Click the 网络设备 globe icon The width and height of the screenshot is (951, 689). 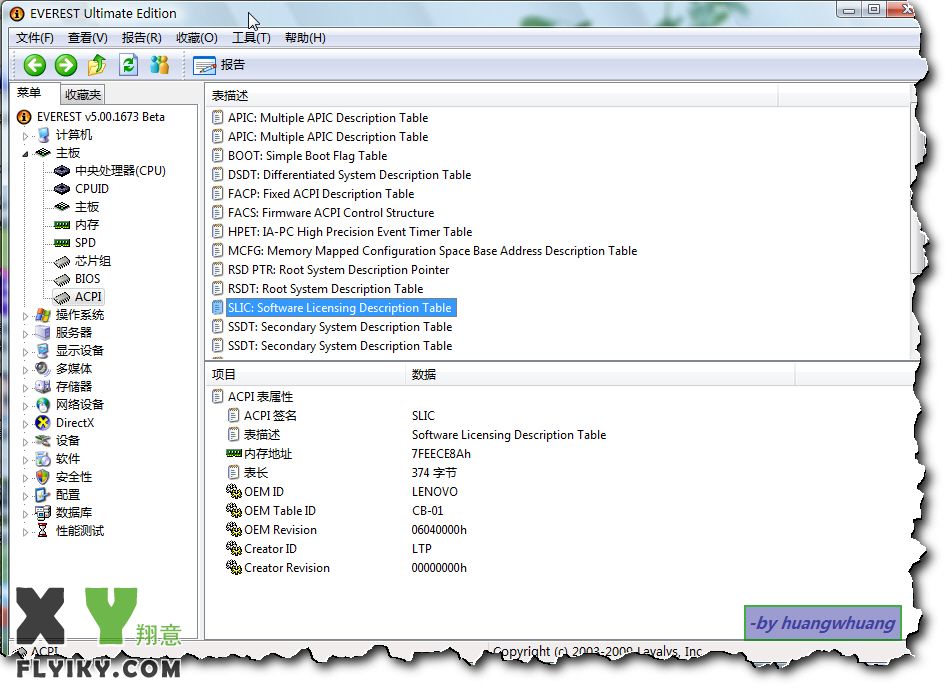click(x=42, y=405)
